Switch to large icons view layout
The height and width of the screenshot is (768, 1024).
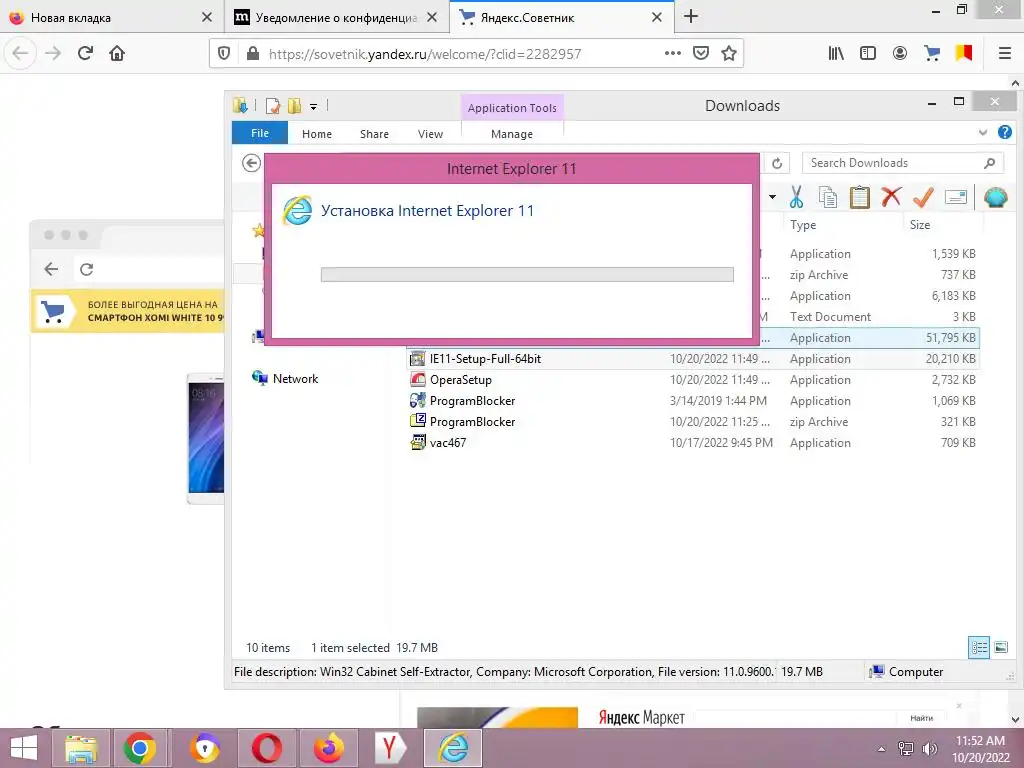[x=1000, y=648]
